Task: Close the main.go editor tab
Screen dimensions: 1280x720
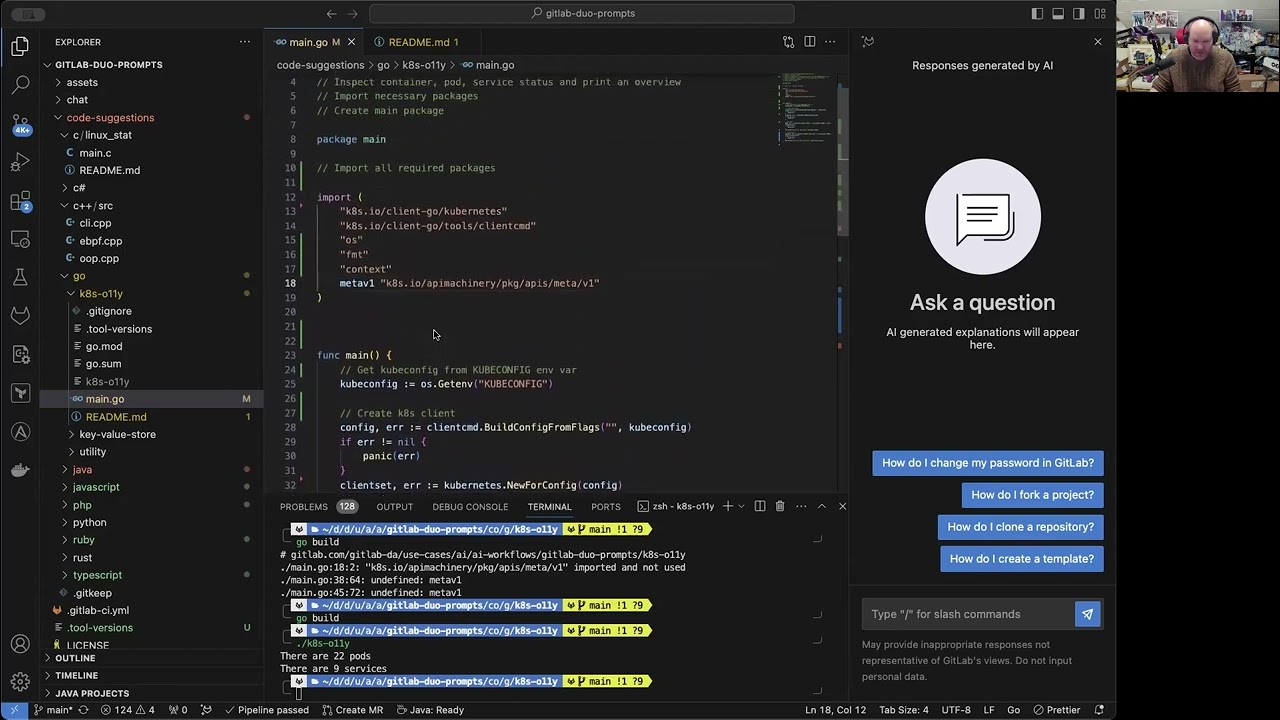Action: [x=351, y=42]
